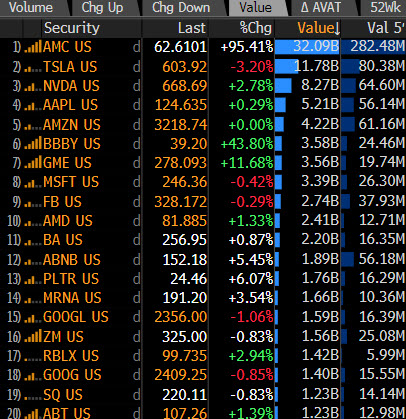Click last price 62.6101

tap(180, 47)
